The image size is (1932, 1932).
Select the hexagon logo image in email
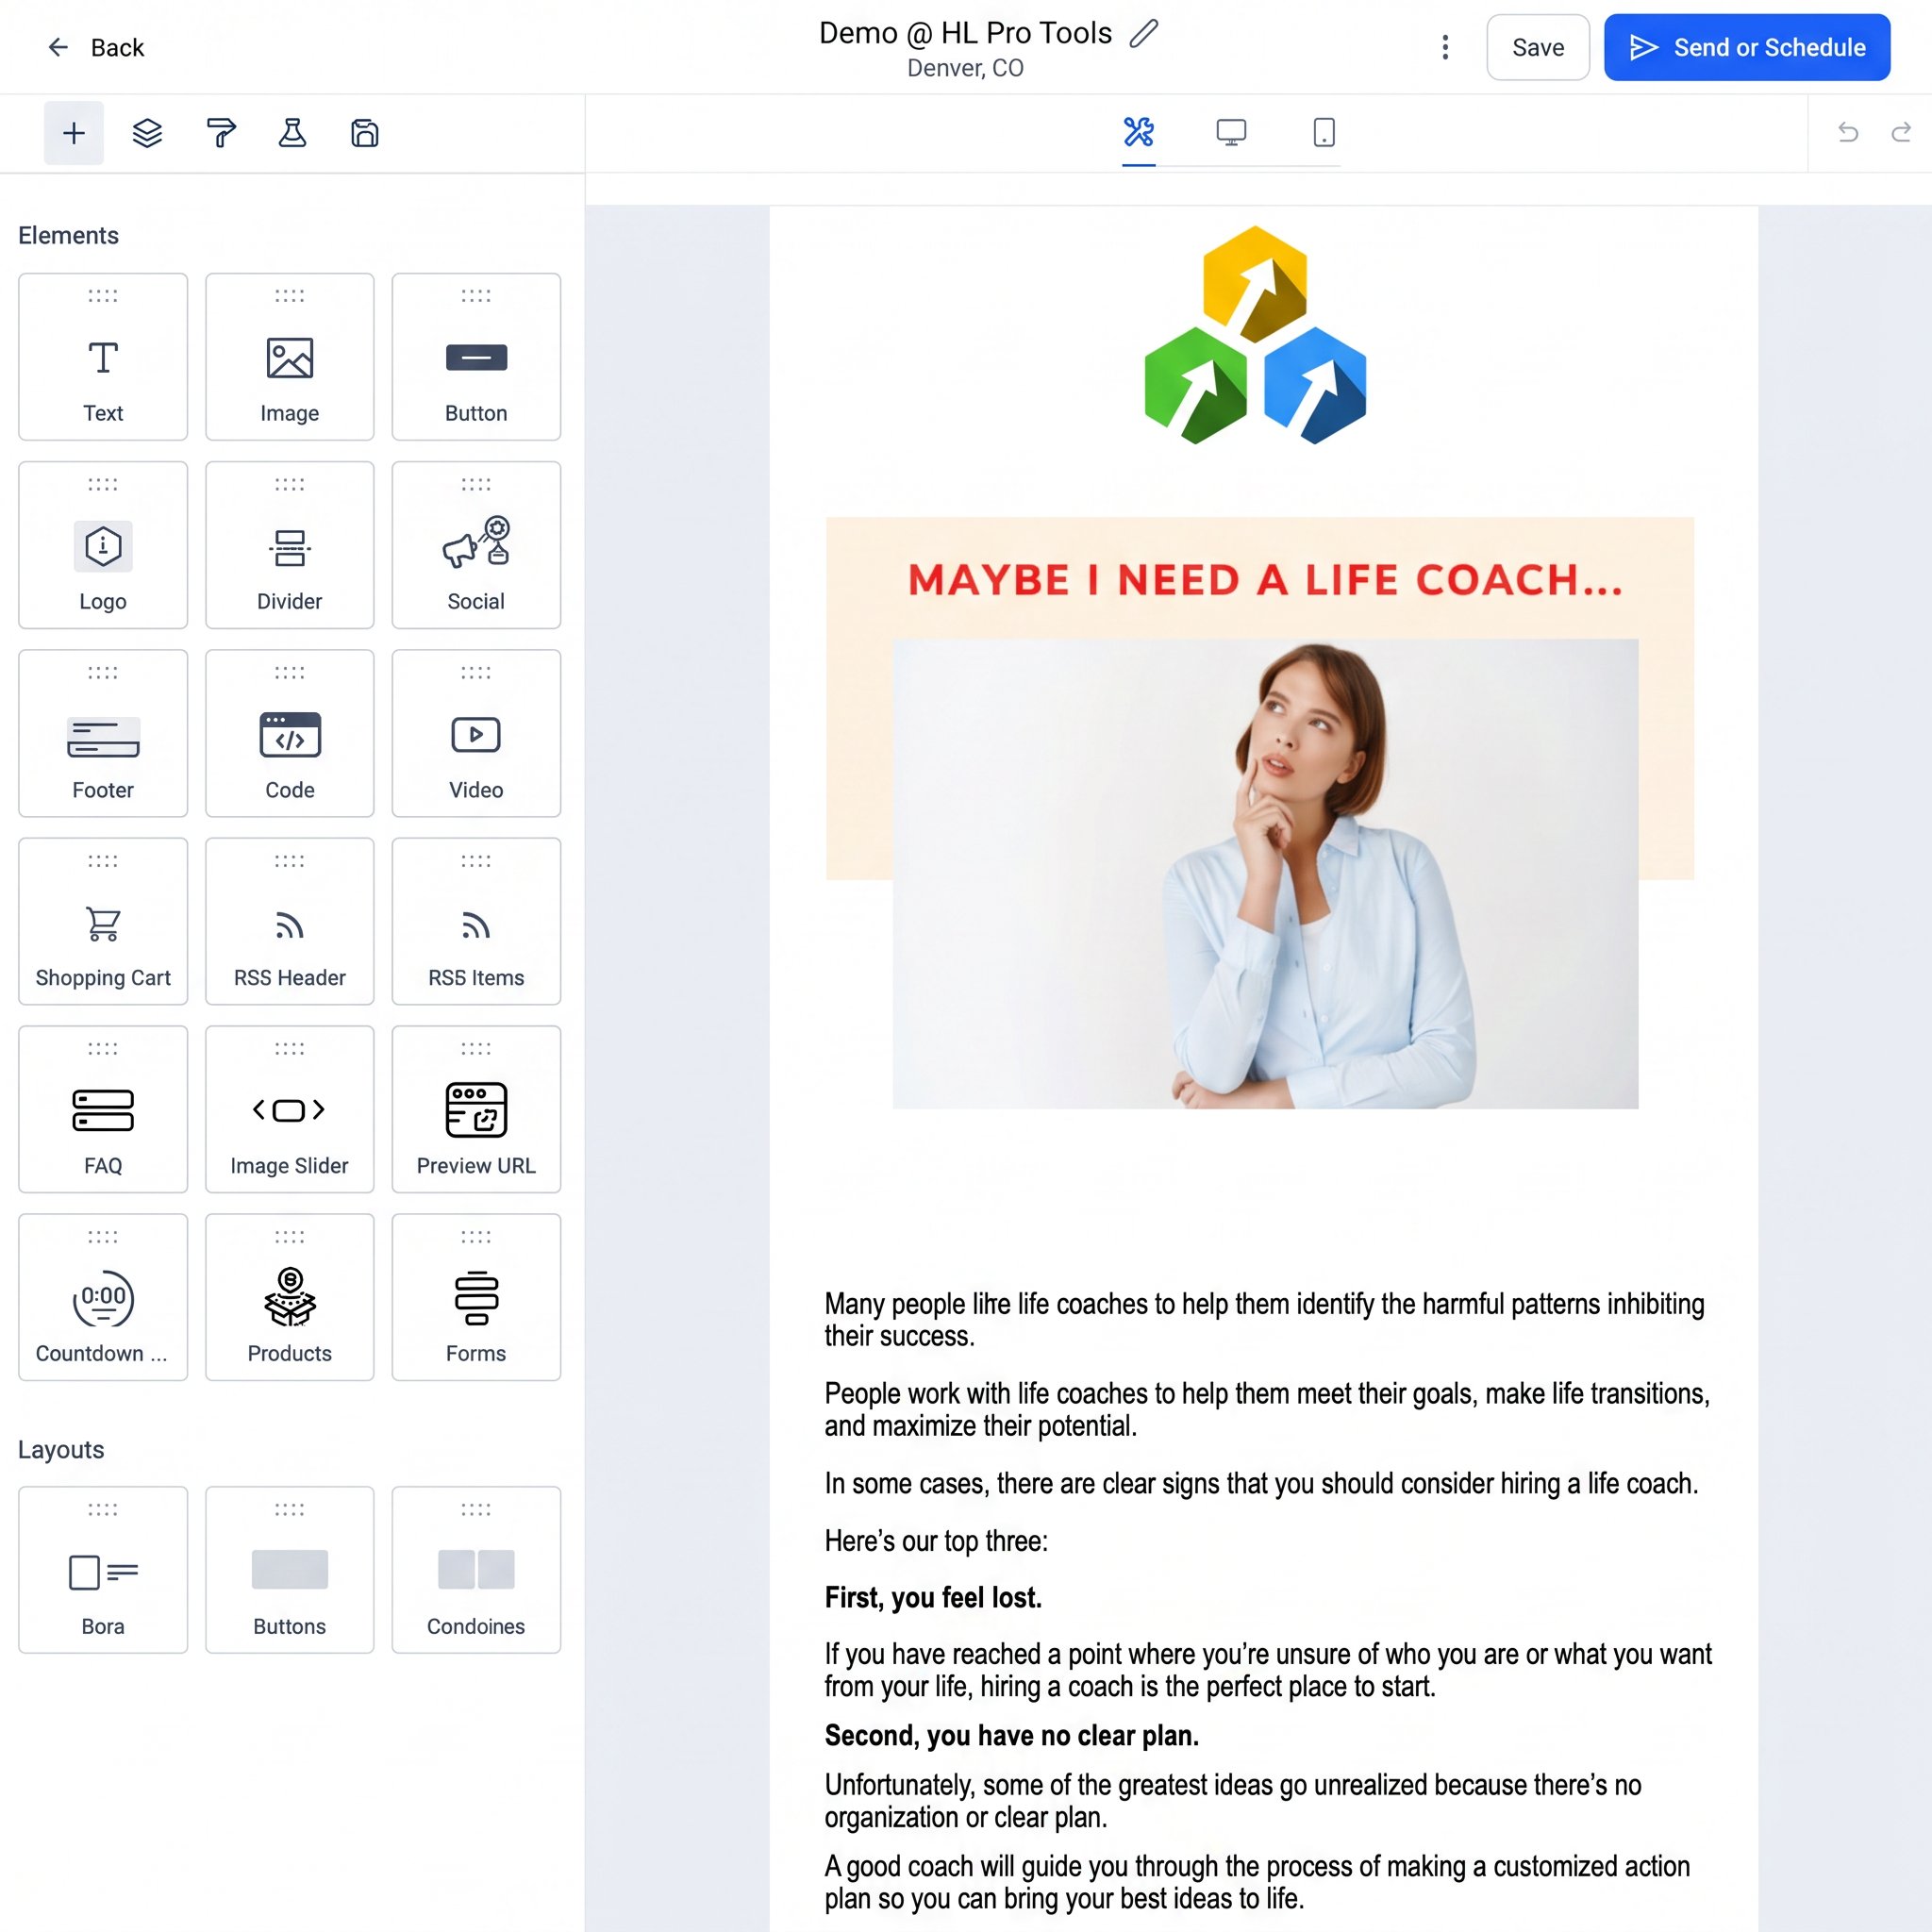pyautogui.click(x=1255, y=335)
